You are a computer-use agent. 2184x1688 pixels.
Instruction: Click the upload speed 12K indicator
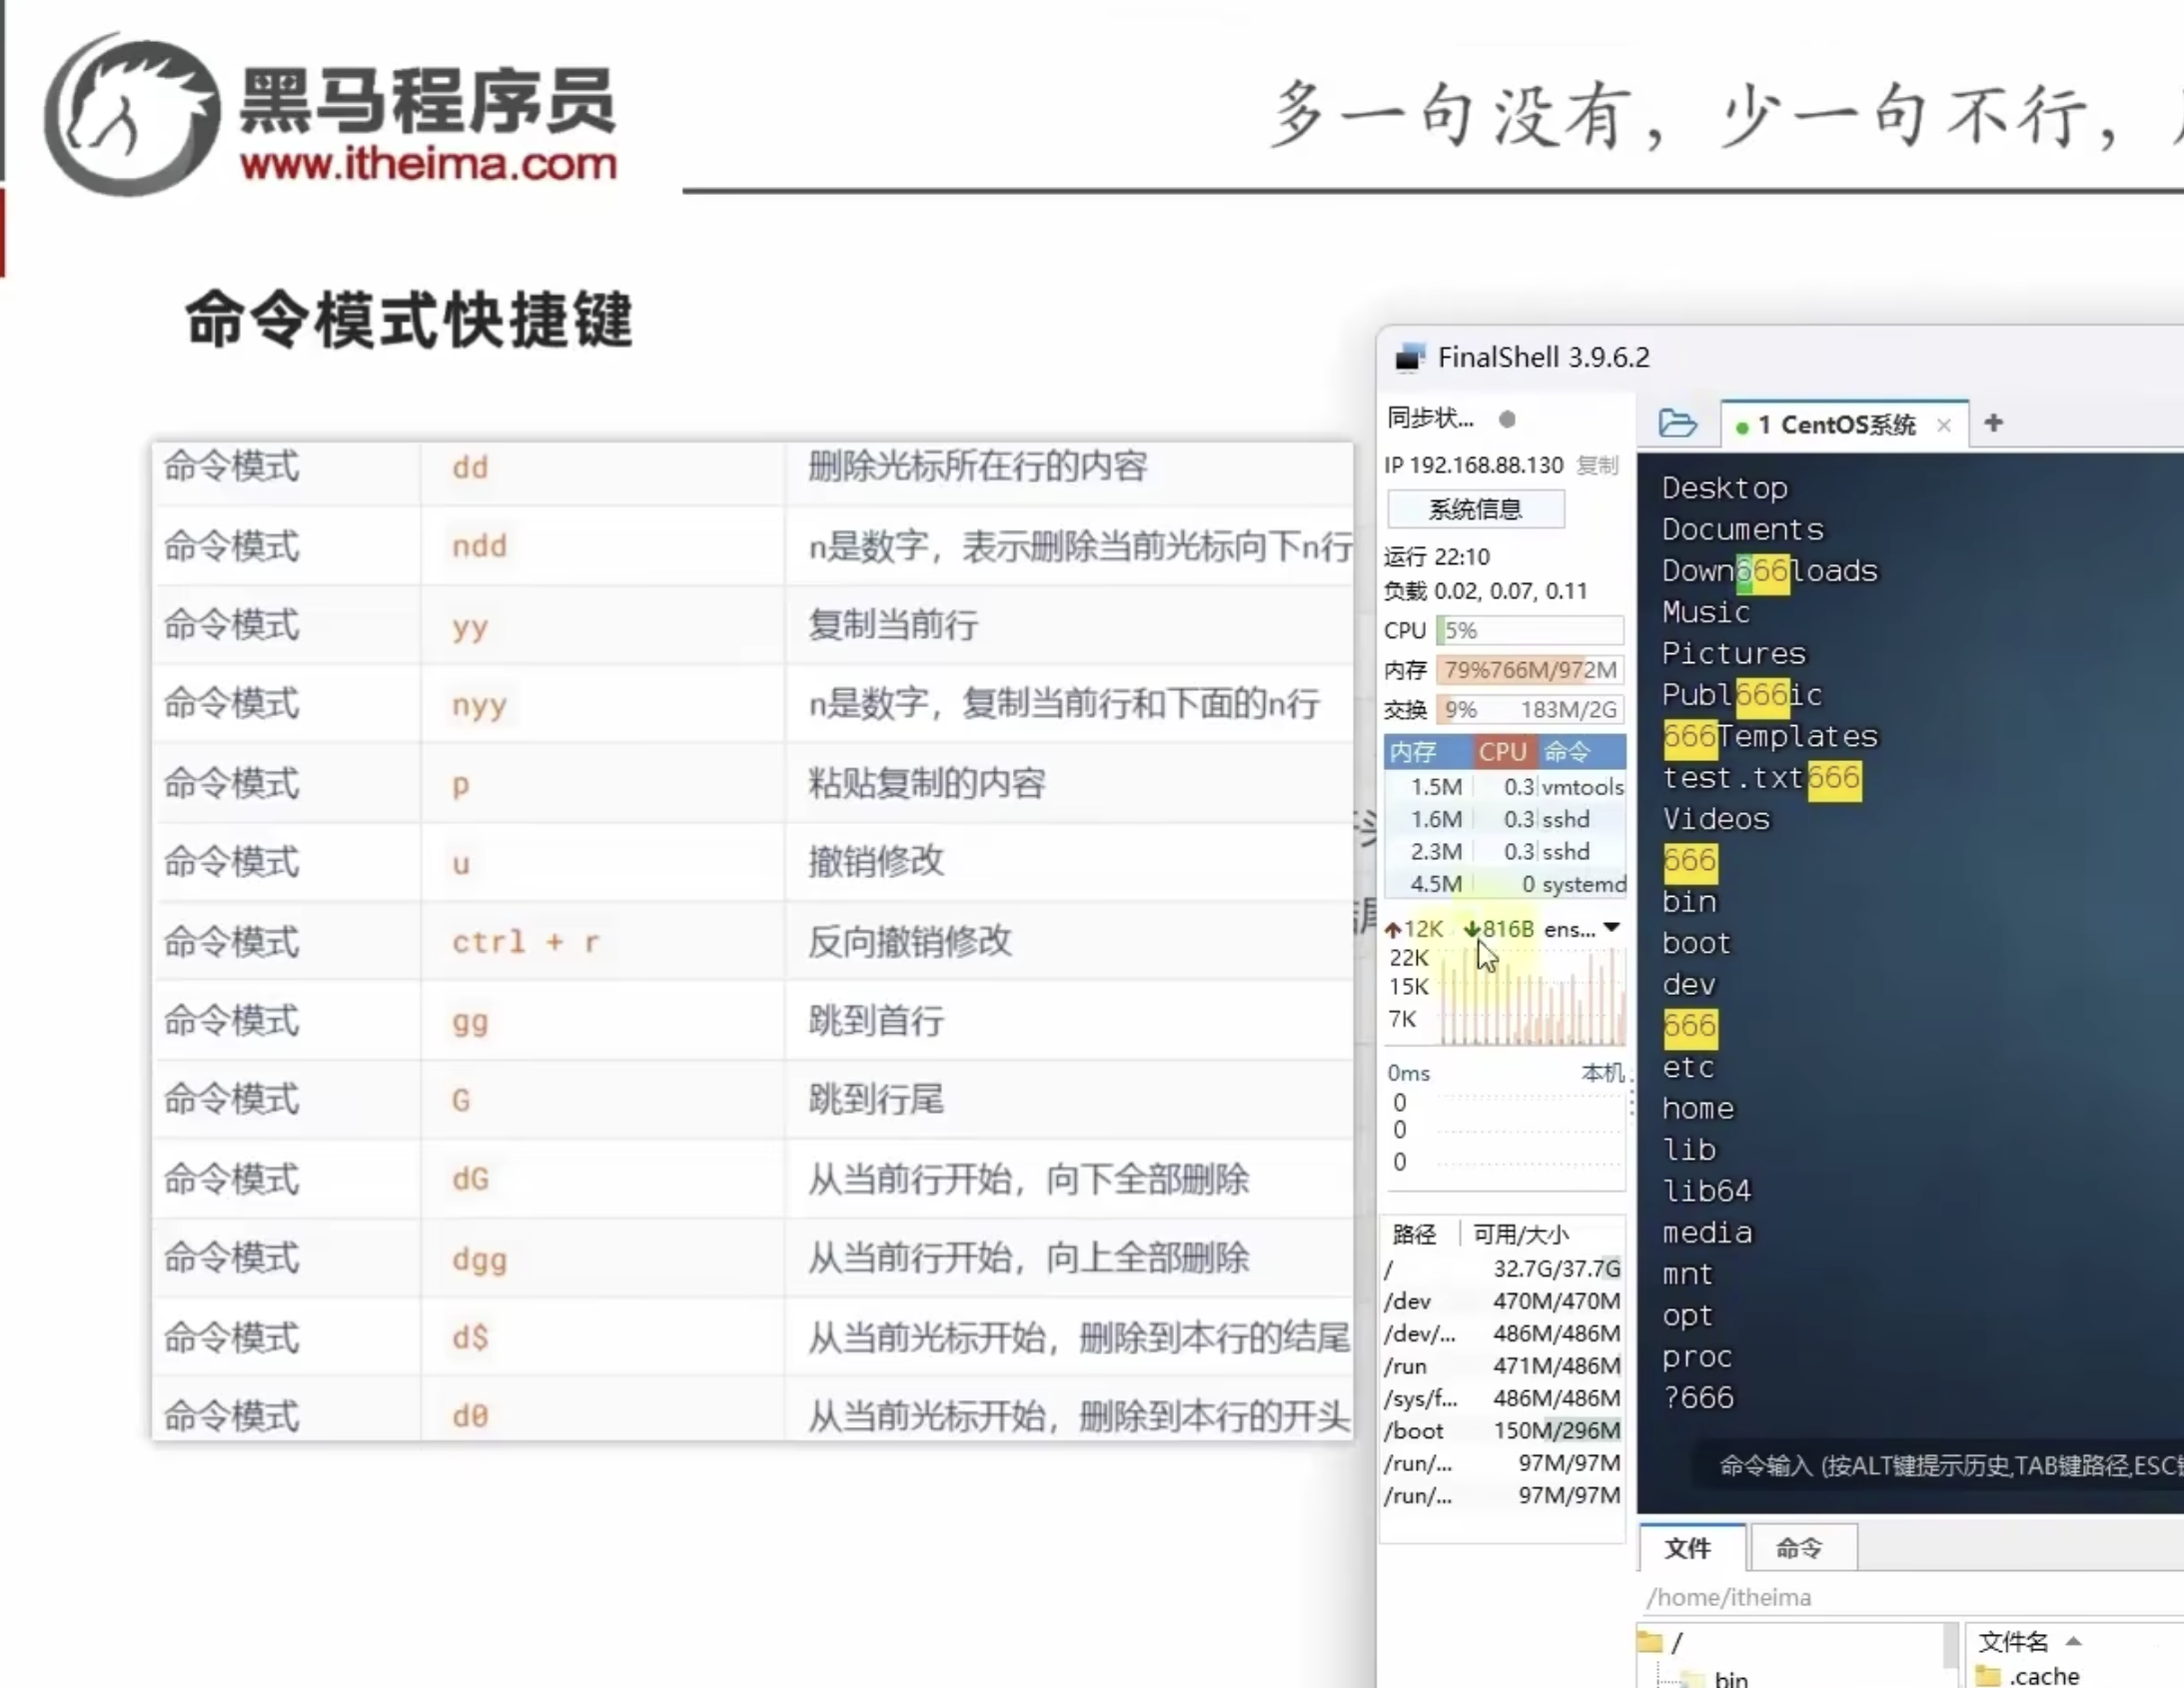(x=1414, y=929)
